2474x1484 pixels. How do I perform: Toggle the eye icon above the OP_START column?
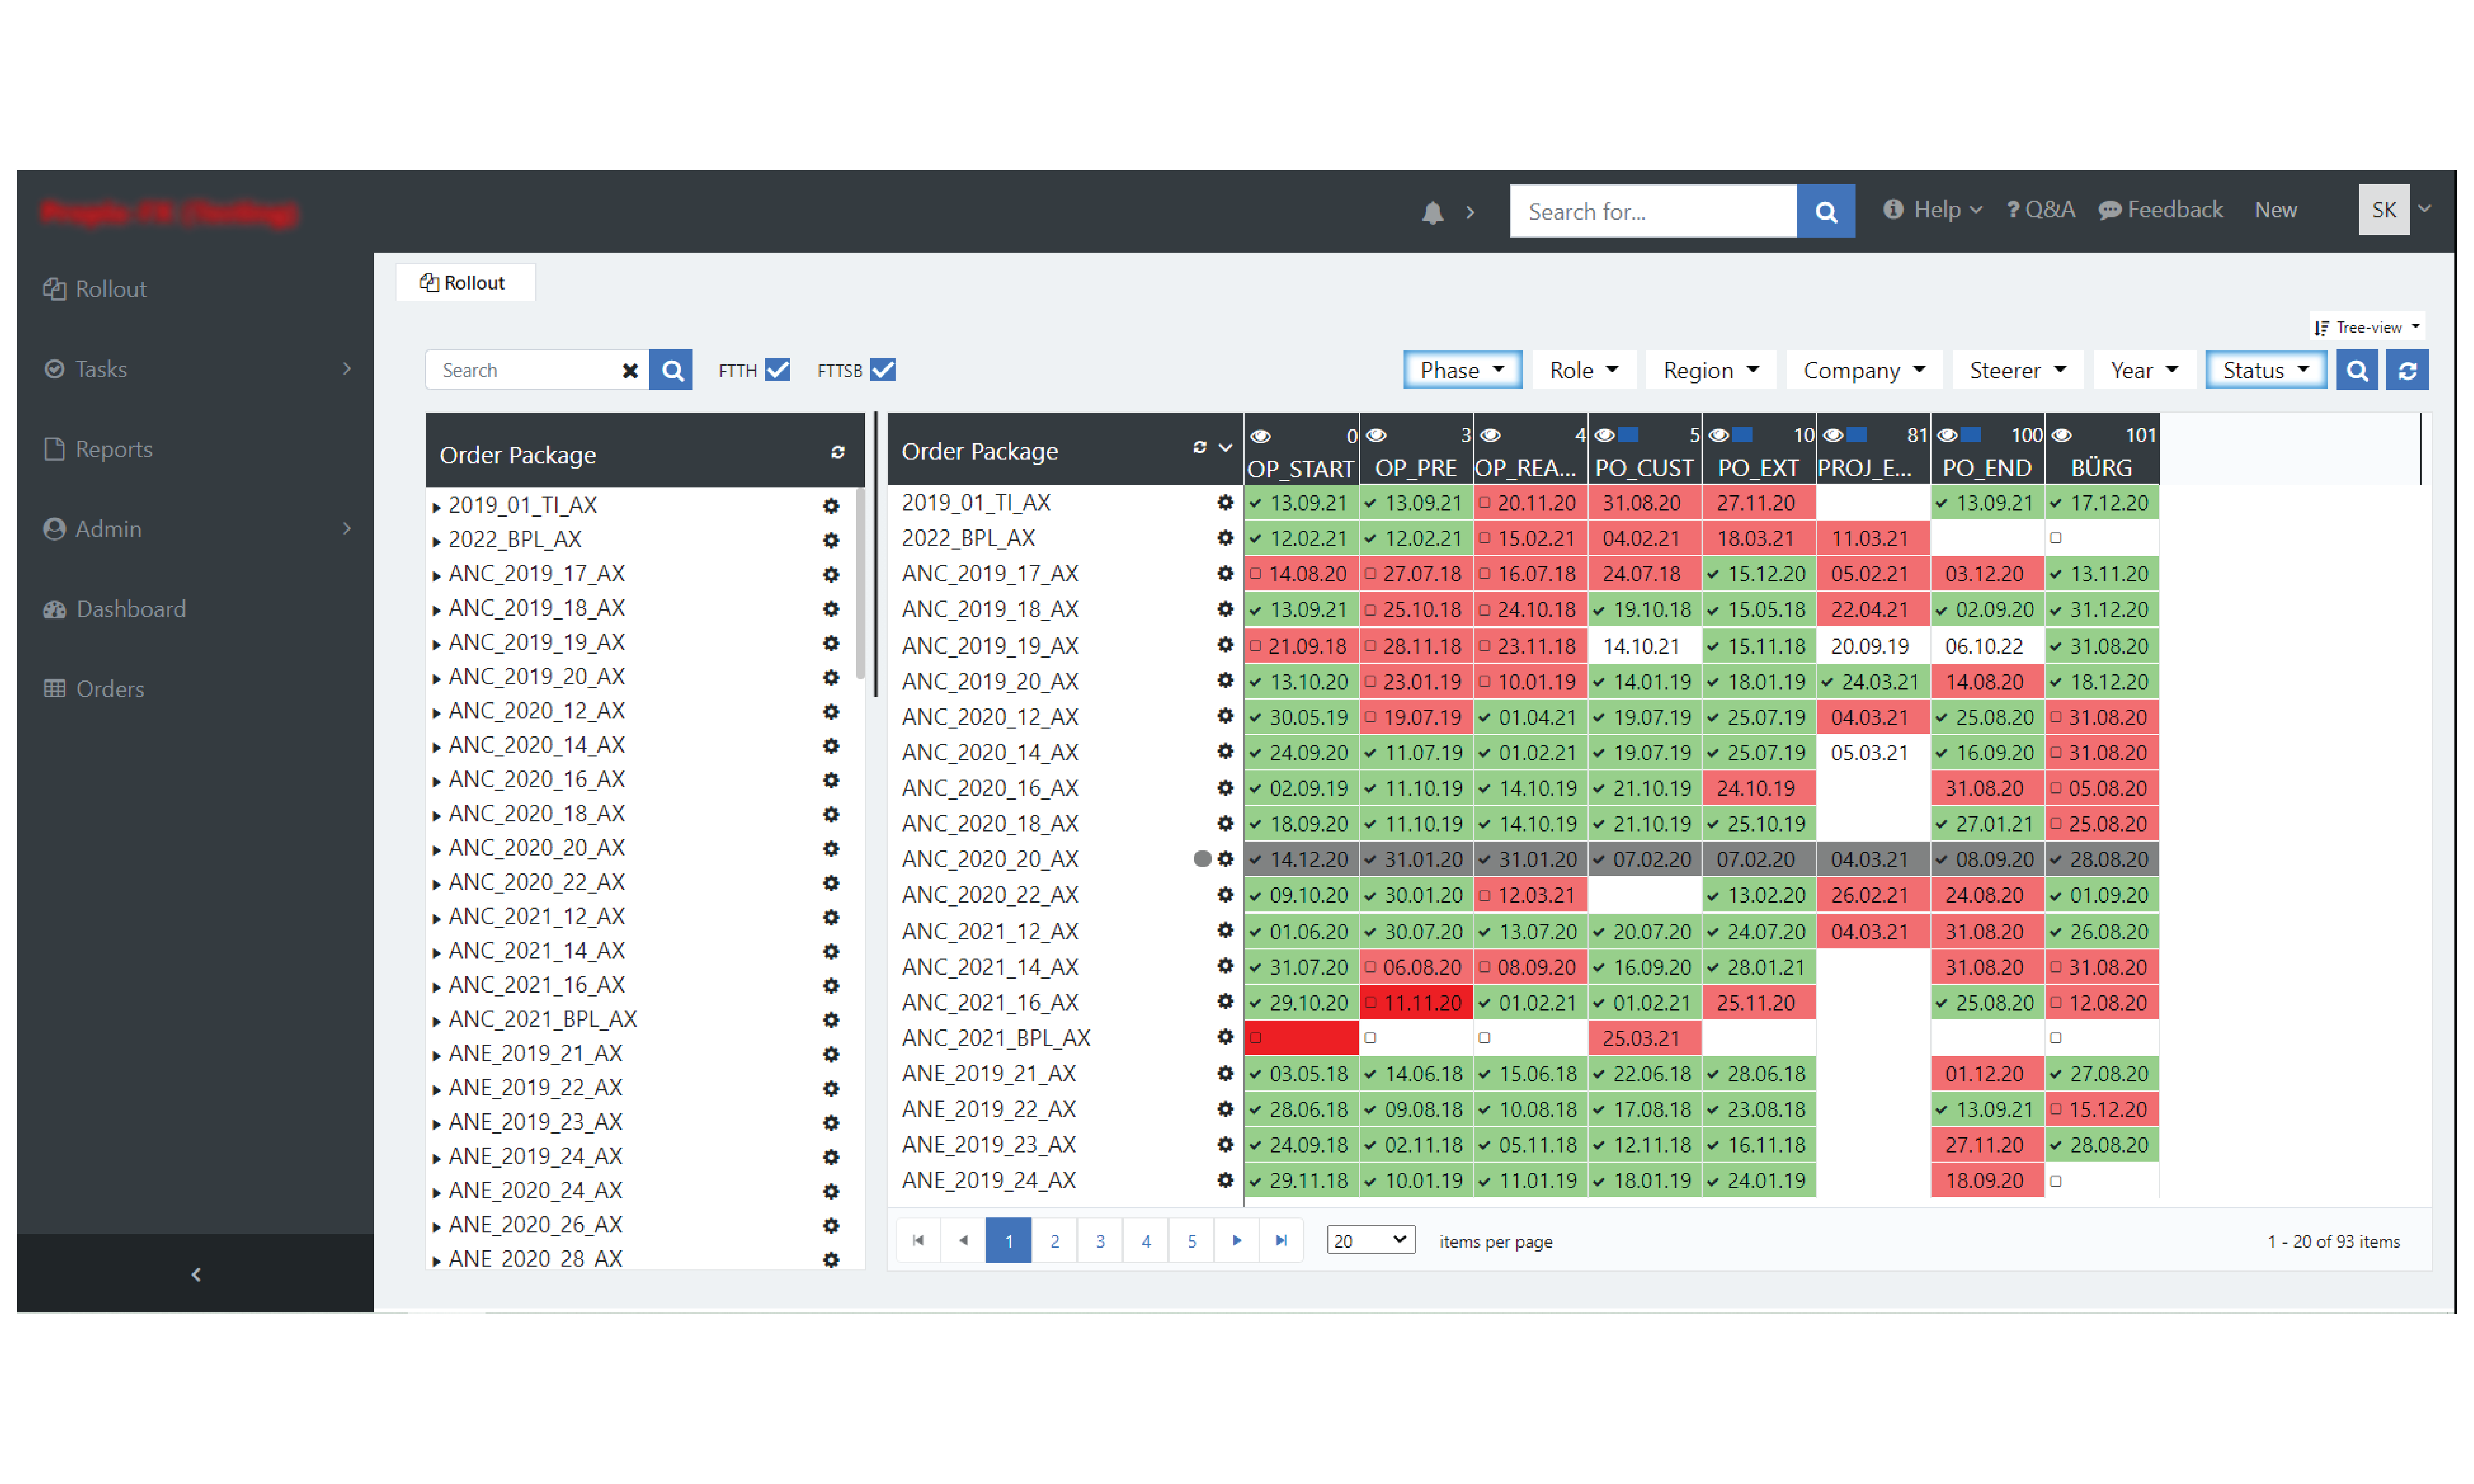click(1260, 436)
